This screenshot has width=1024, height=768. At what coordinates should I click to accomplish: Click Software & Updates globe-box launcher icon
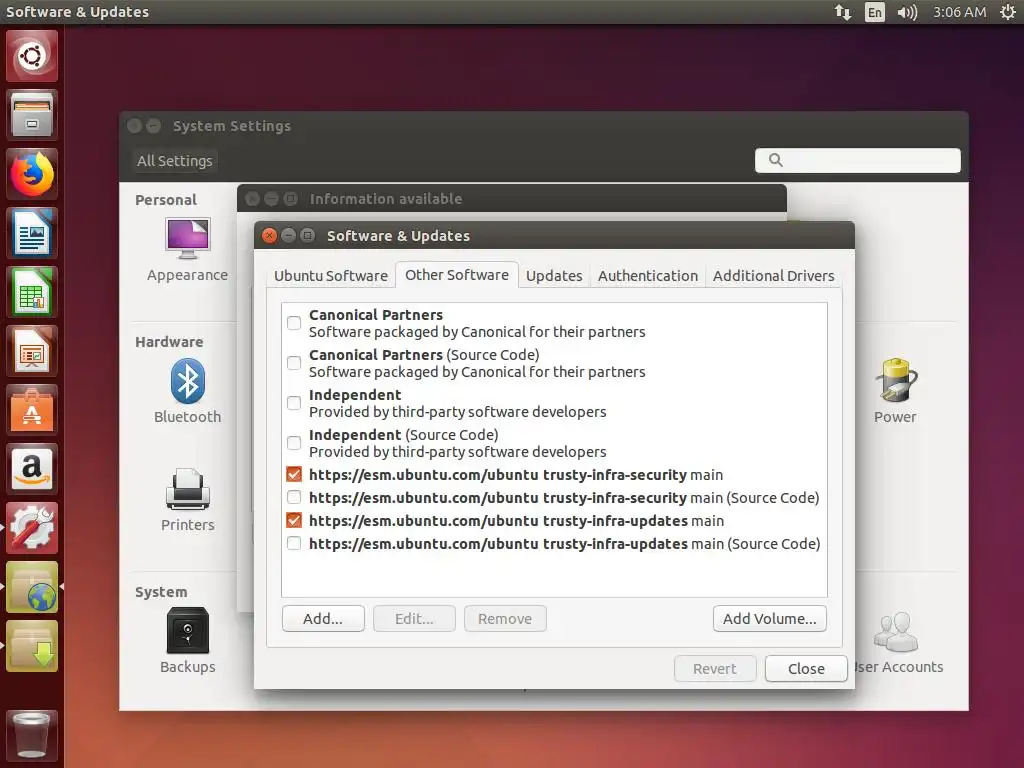(31, 587)
